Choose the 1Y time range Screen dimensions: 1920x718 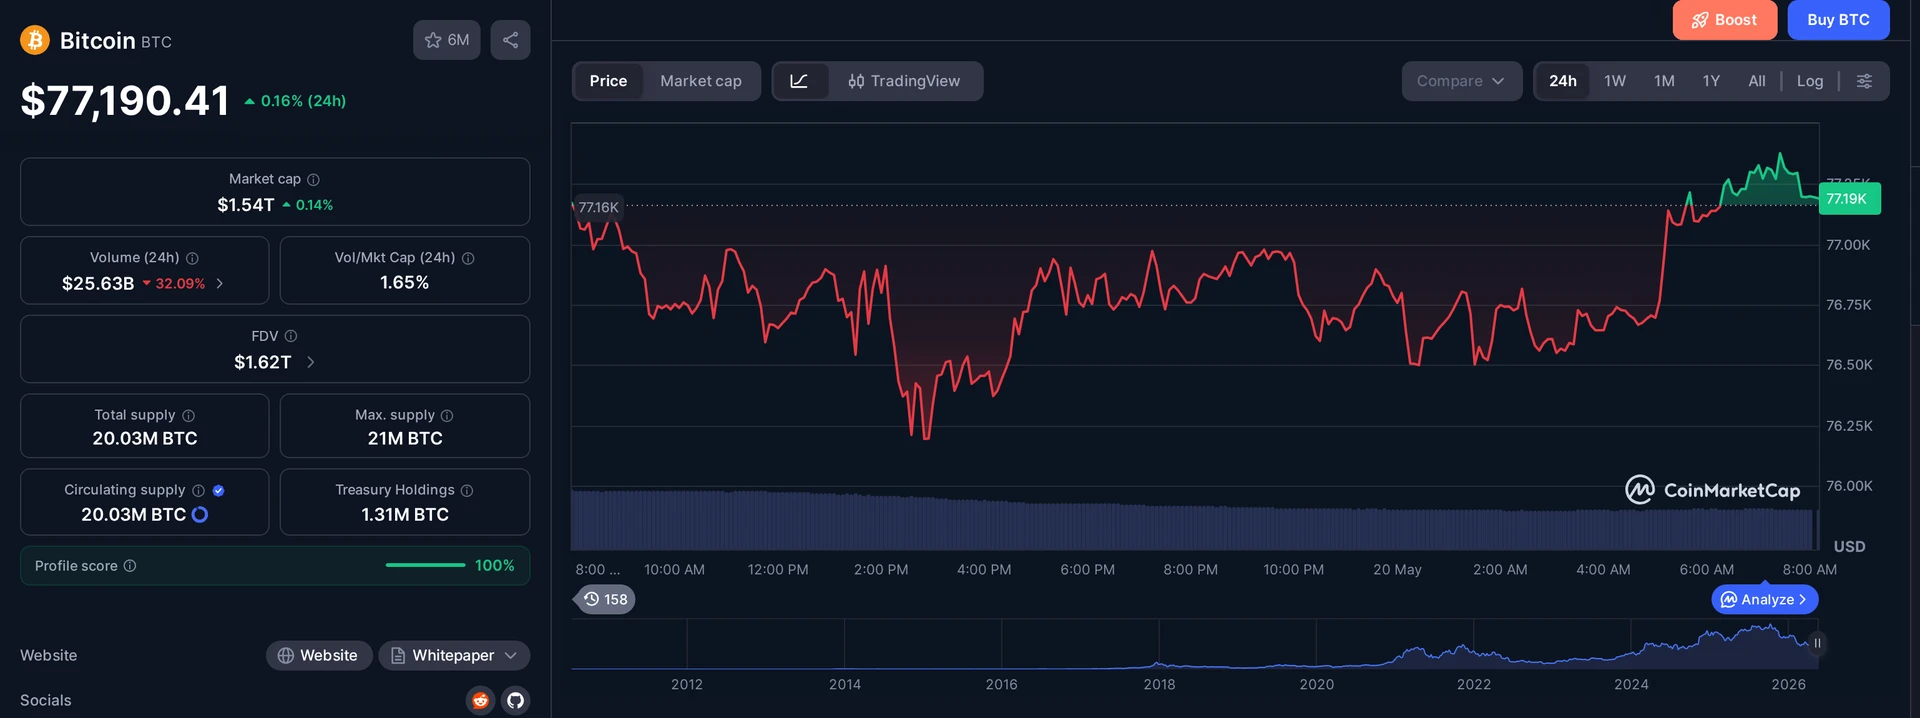coord(1711,81)
